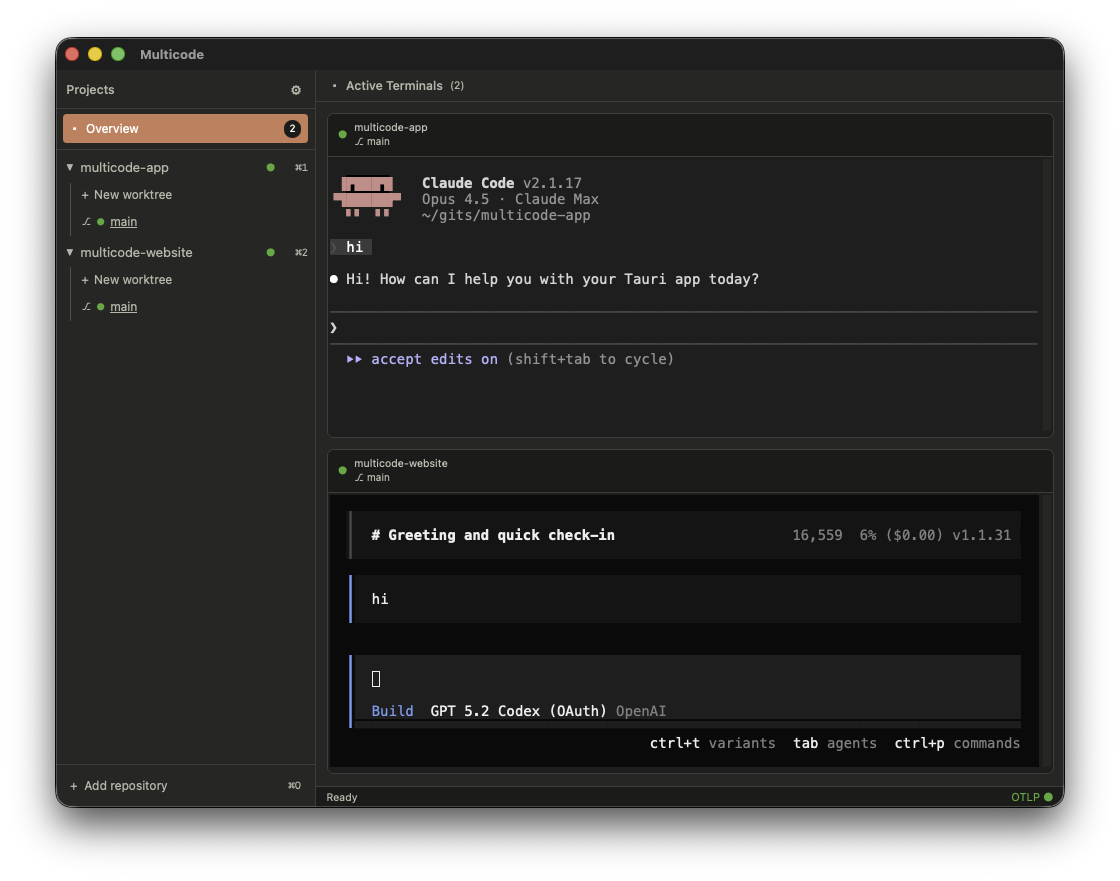Screen dimensions: 1120x881
Task: Click the Claude Code pixel mascot logo
Action: (x=367, y=196)
